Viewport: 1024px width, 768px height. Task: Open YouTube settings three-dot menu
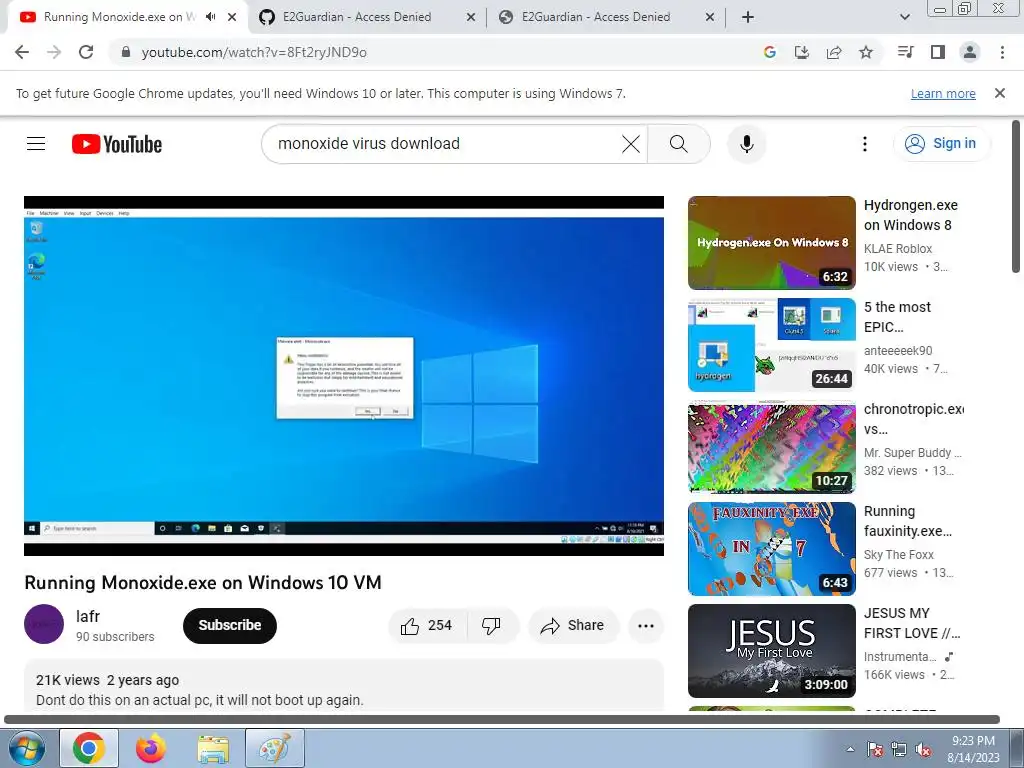tap(865, 144)
